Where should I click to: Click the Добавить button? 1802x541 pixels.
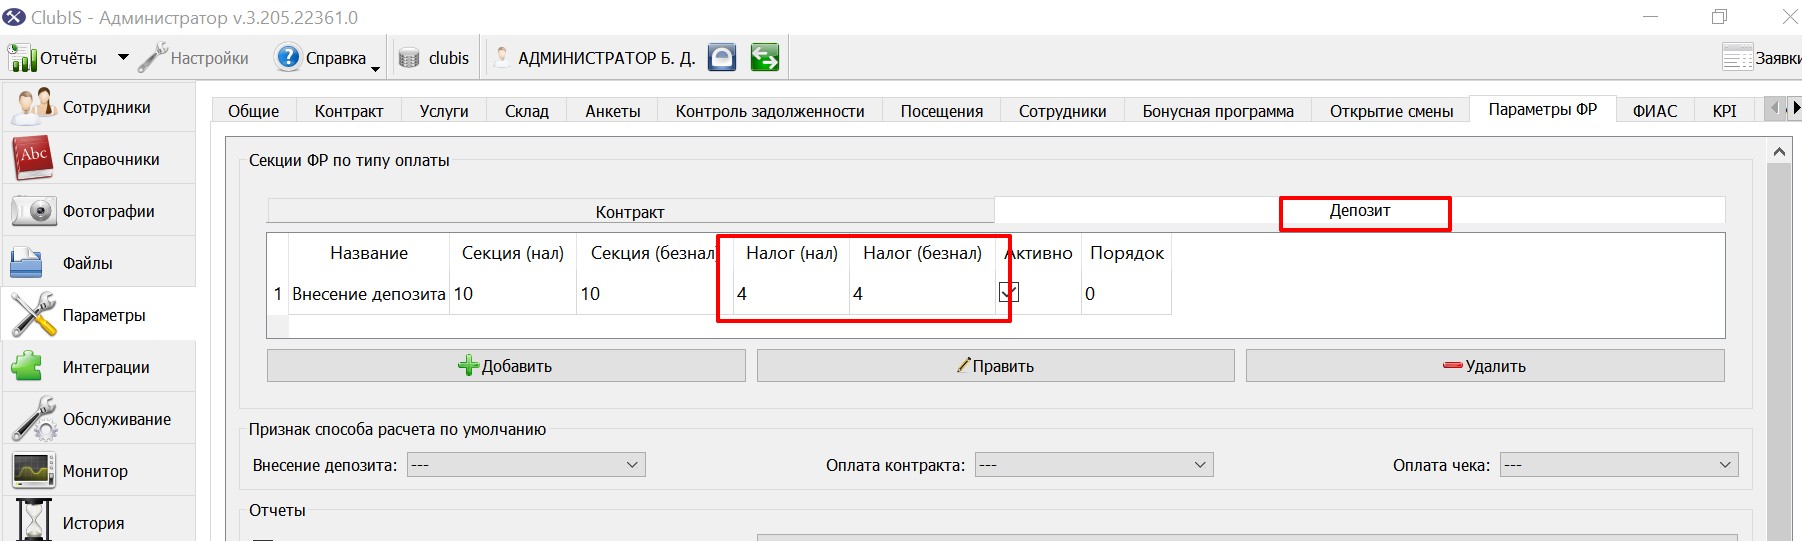coord(506,366)
